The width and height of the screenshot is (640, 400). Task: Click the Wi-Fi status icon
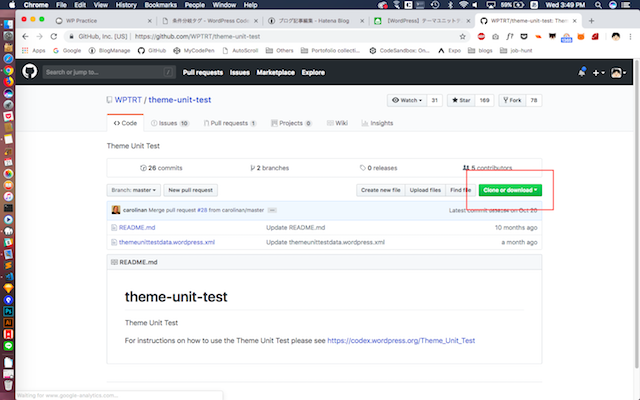(x=463, y=5)
